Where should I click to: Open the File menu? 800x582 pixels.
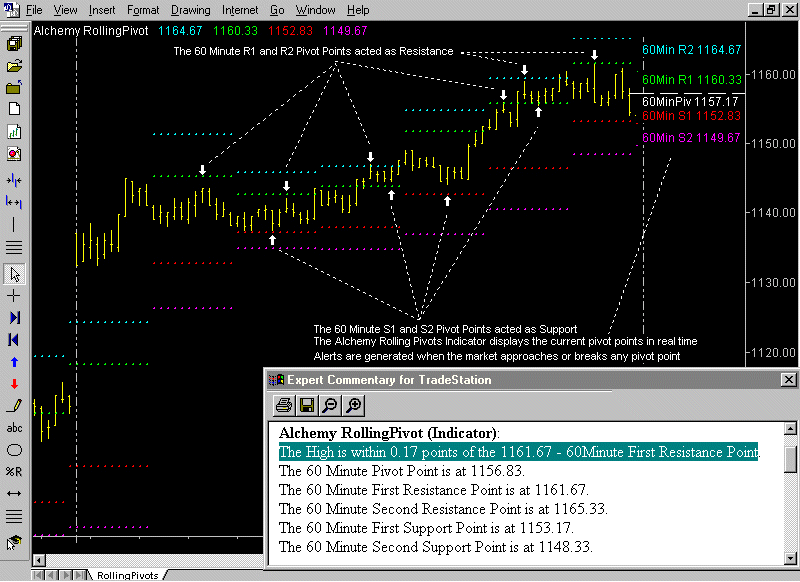[34, 10]
